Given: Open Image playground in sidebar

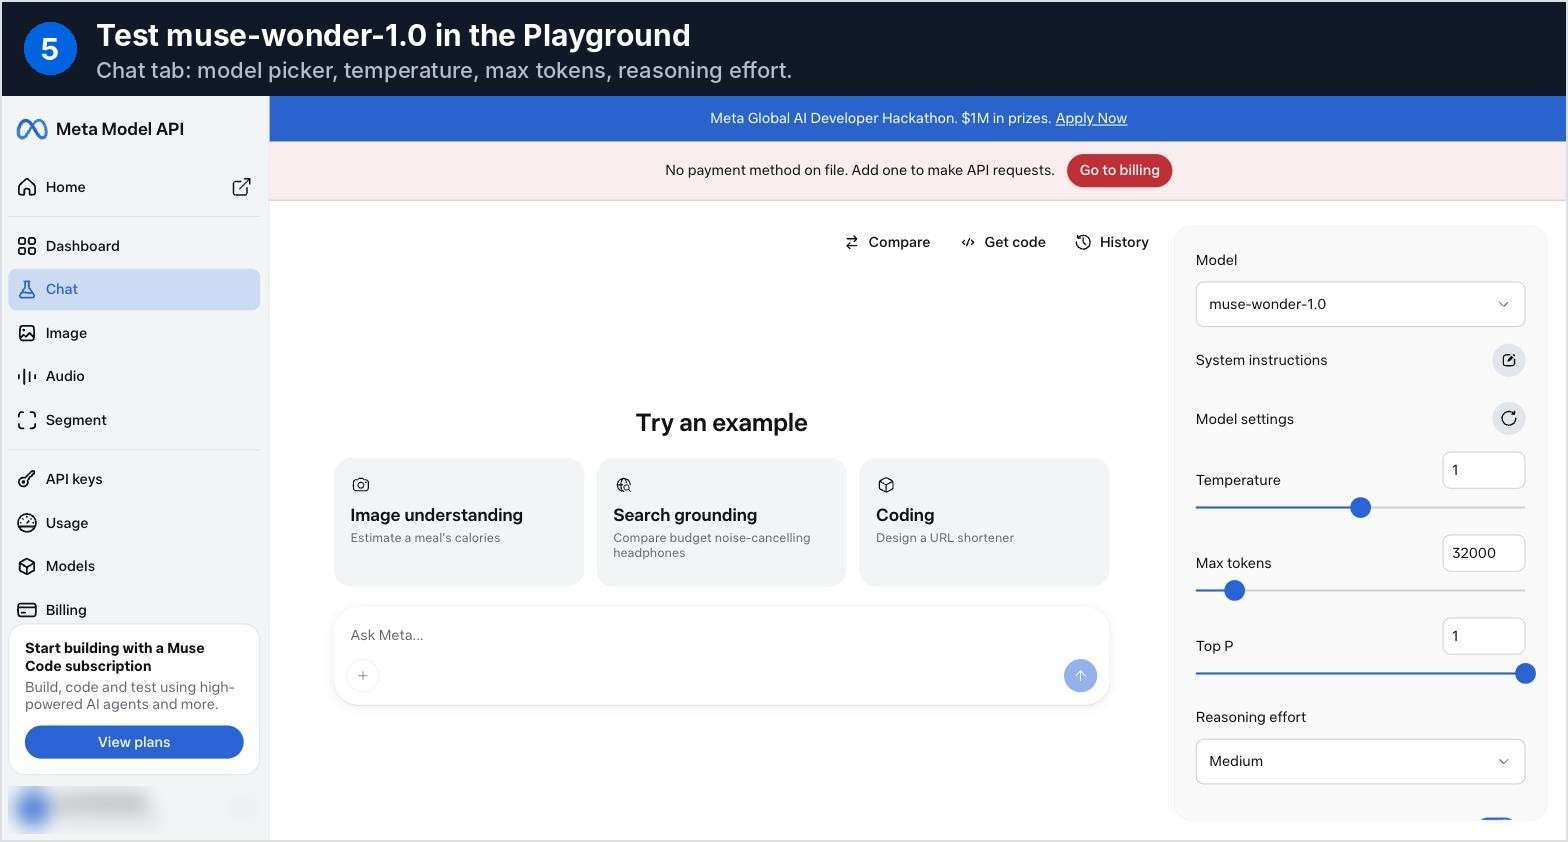Looking at the screenshot, I should pyautogui.click(x=134, y=333).
